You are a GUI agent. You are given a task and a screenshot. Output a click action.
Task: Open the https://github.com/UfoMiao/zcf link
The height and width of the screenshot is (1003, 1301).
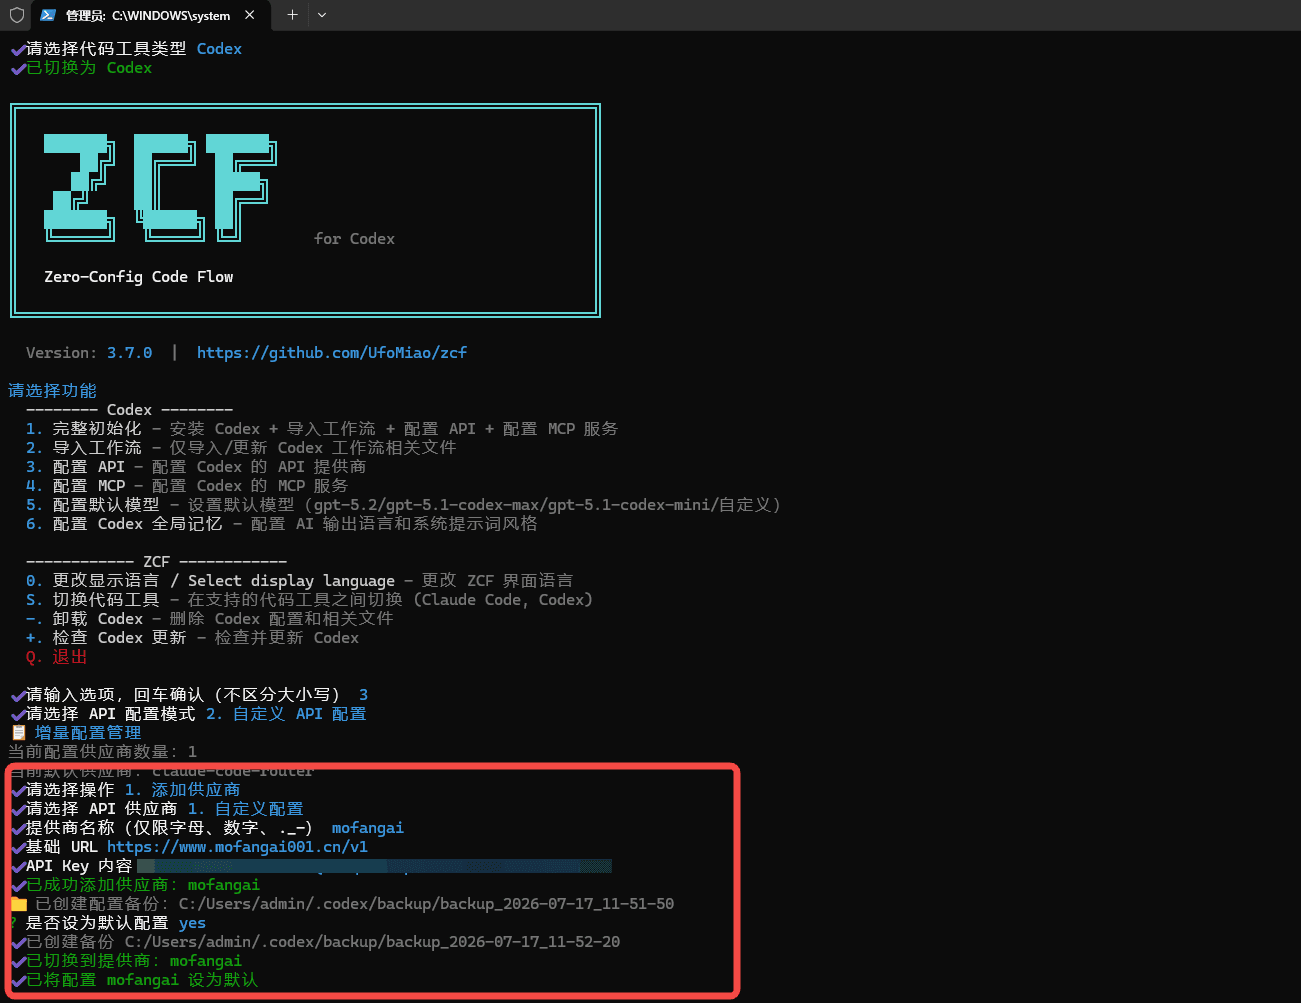[332, 353]
